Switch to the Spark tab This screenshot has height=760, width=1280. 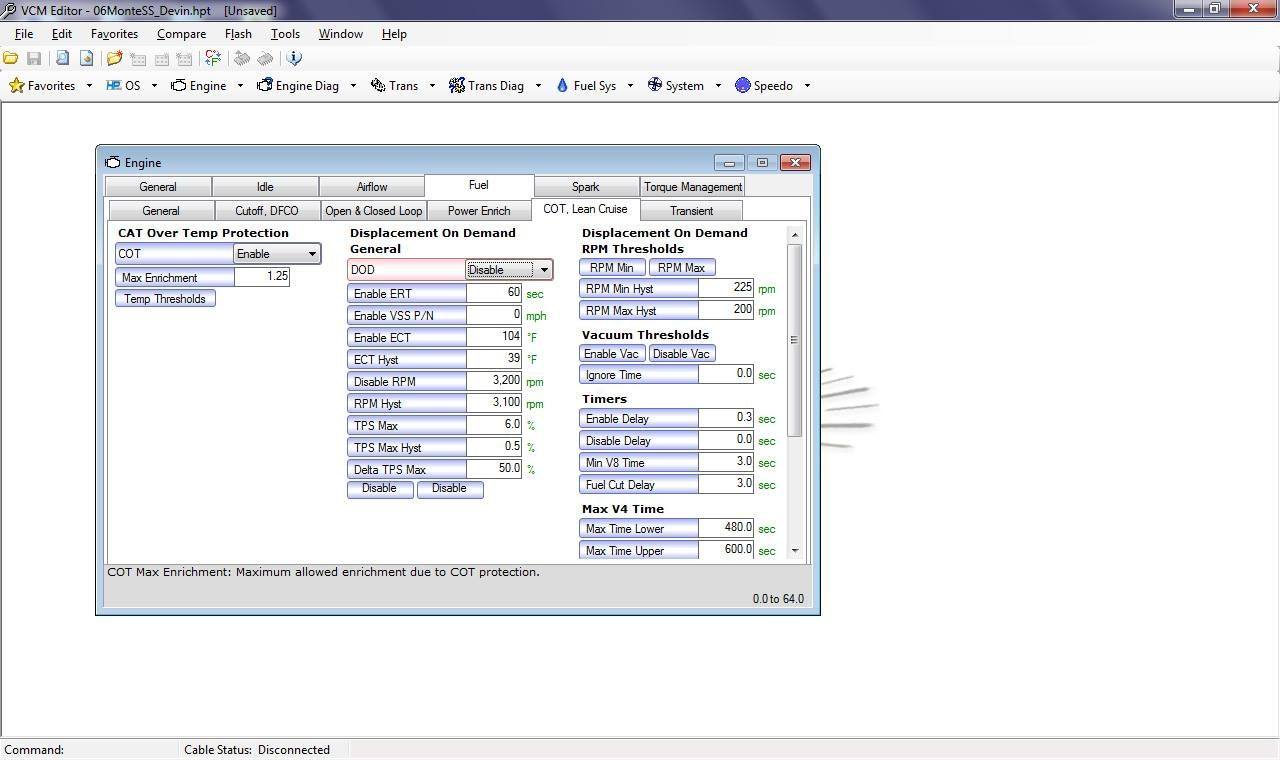(x=586, y=187)
